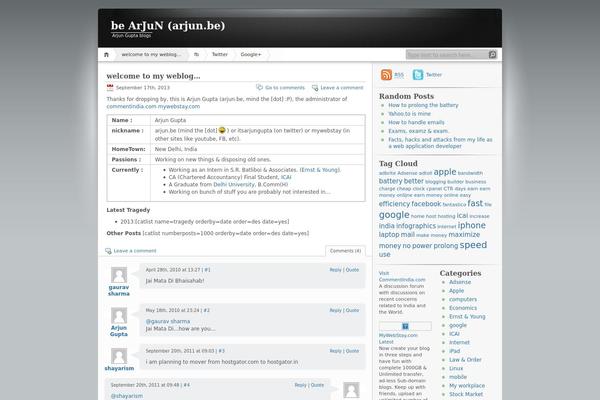Reply to comment #4
This screenshot has height=400, width=600.
300,385
